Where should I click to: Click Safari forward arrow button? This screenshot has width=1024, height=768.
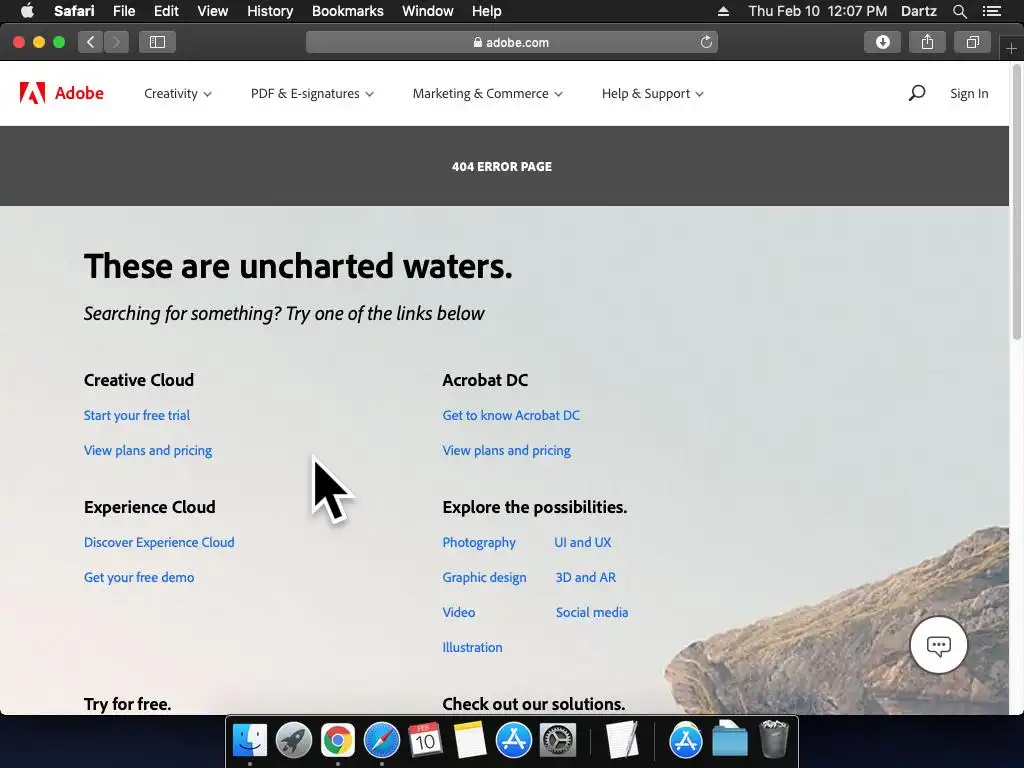[x=116, y=42]
